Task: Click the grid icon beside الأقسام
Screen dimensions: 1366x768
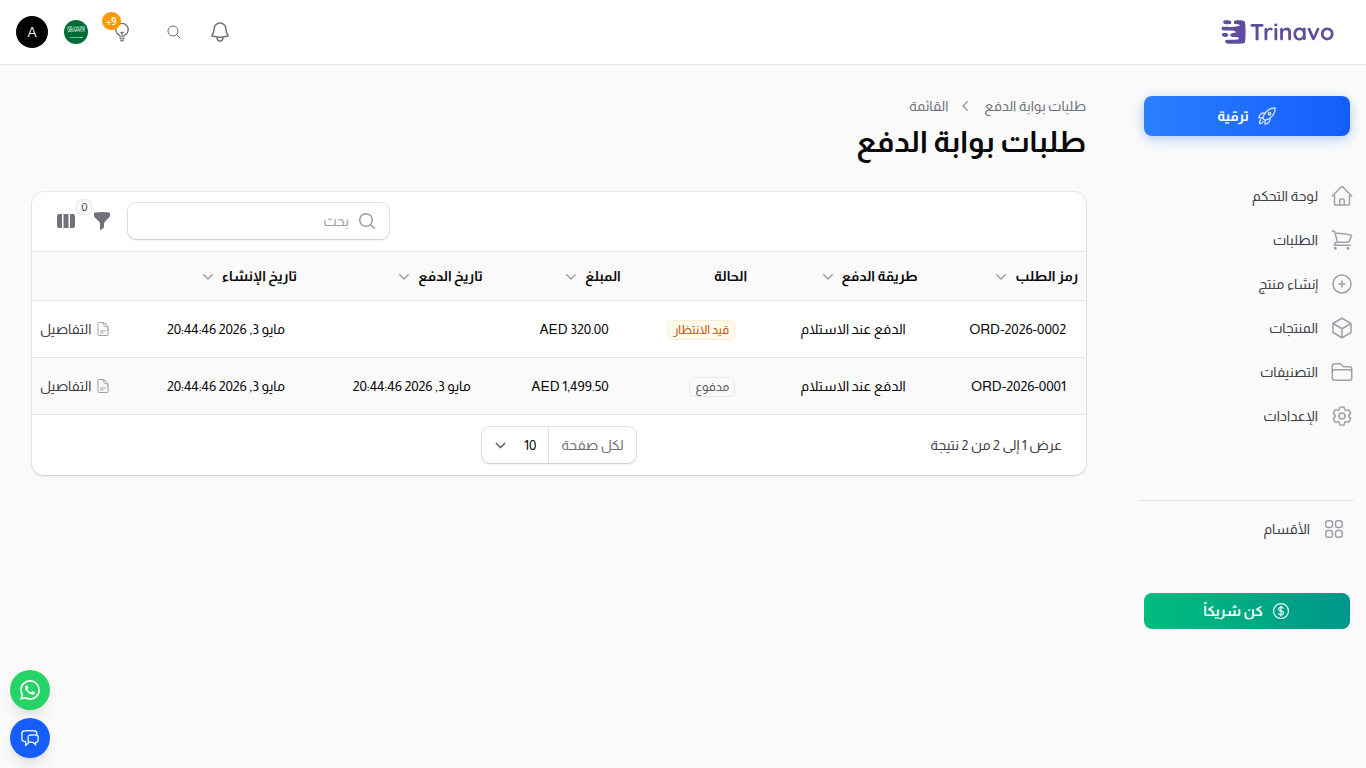Action: click(x=1333, y=529)
